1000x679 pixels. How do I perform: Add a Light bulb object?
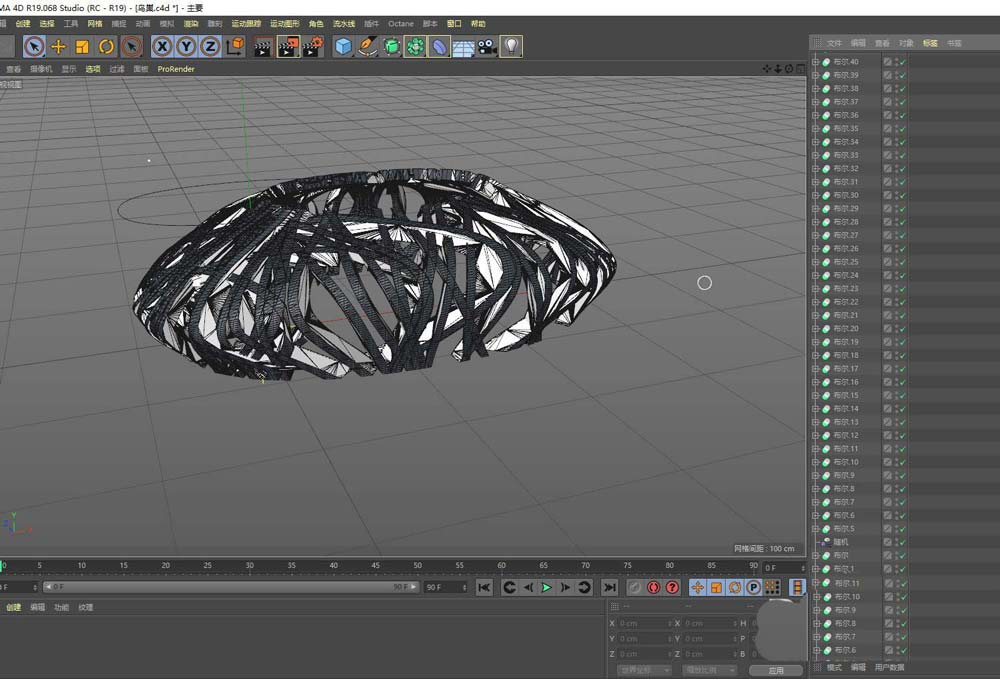(x=511, y=47)
